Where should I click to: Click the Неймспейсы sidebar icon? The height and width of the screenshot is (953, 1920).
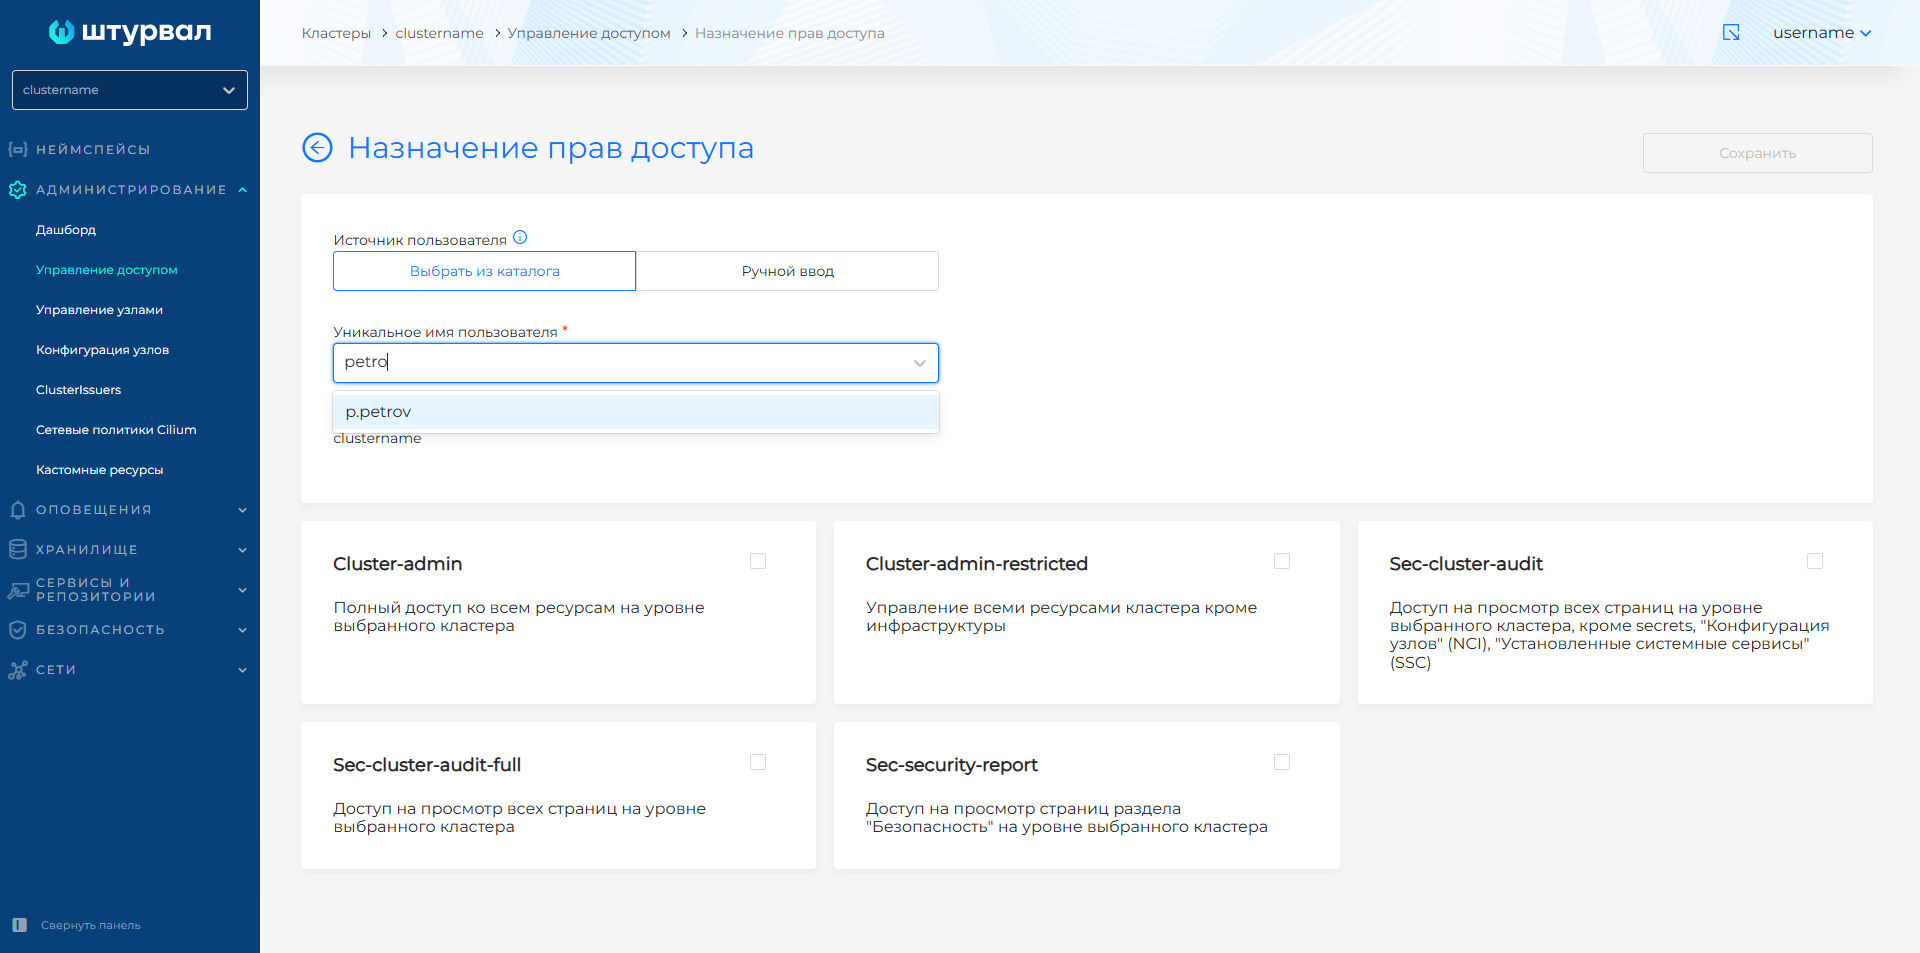coord(17,150)
